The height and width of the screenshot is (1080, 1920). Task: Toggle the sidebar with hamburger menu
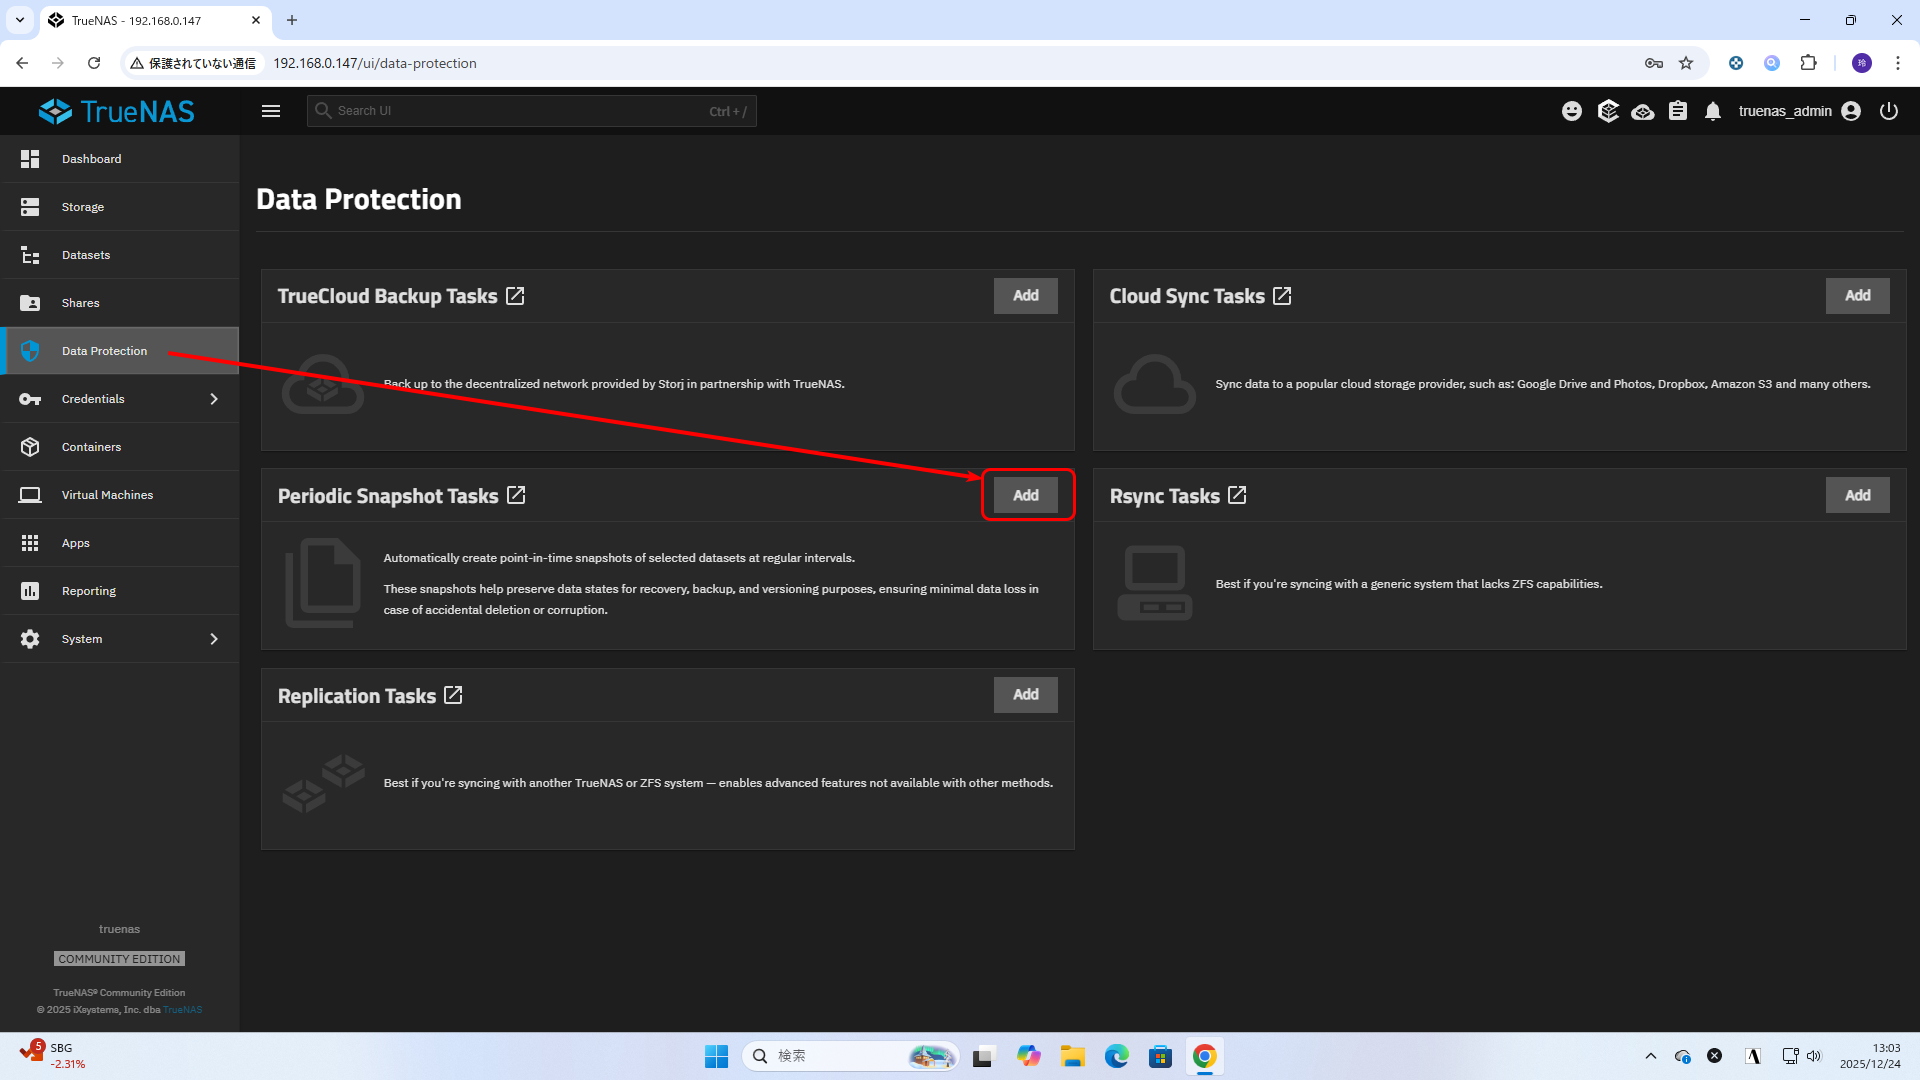(271, 111)
